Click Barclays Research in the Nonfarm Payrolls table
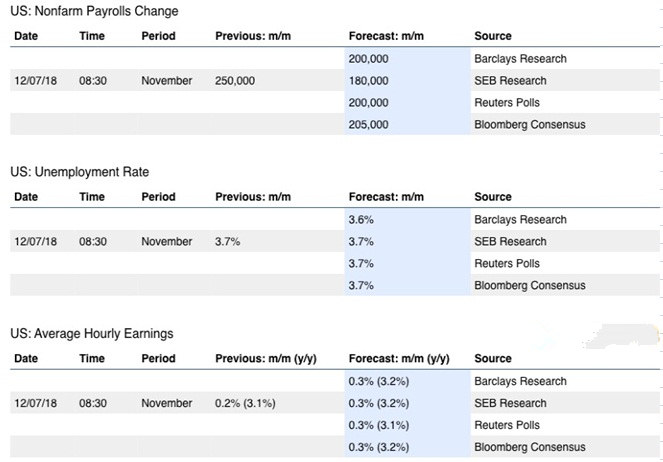The height and width of the screenshot is (462, 663). pos(520,58)
